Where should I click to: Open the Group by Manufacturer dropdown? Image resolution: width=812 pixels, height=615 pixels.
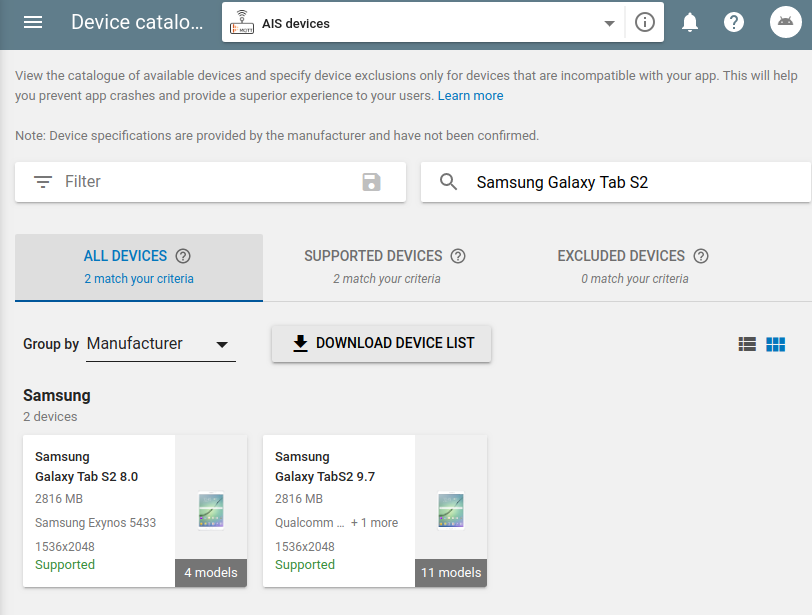pyautogui.click(x=161, y=344)
